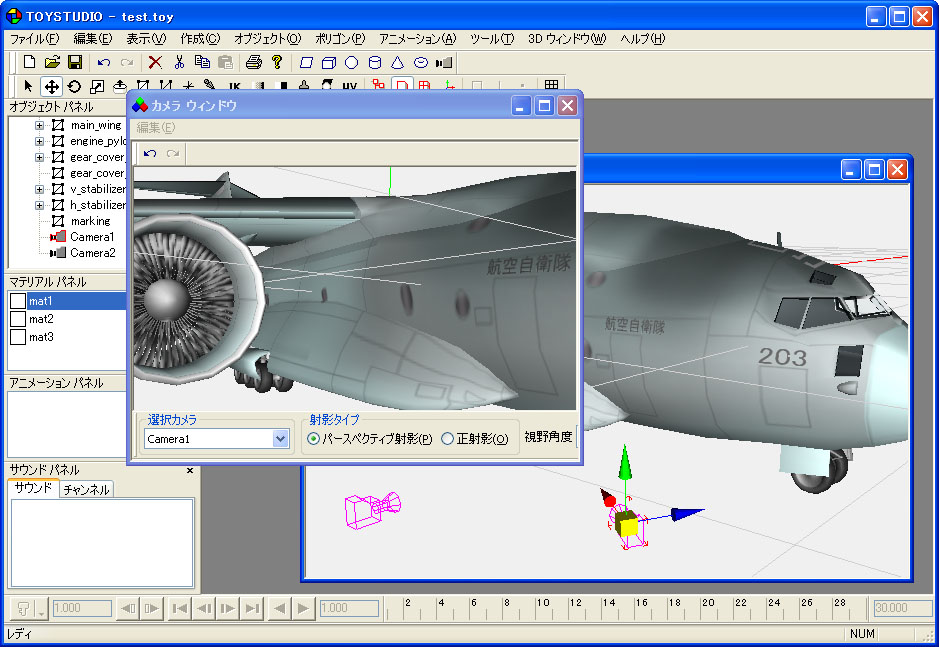The height and width of the screenshot is (647, 939).
Task: Create a new file with the blank page icon
Action: tap(29, 62)
